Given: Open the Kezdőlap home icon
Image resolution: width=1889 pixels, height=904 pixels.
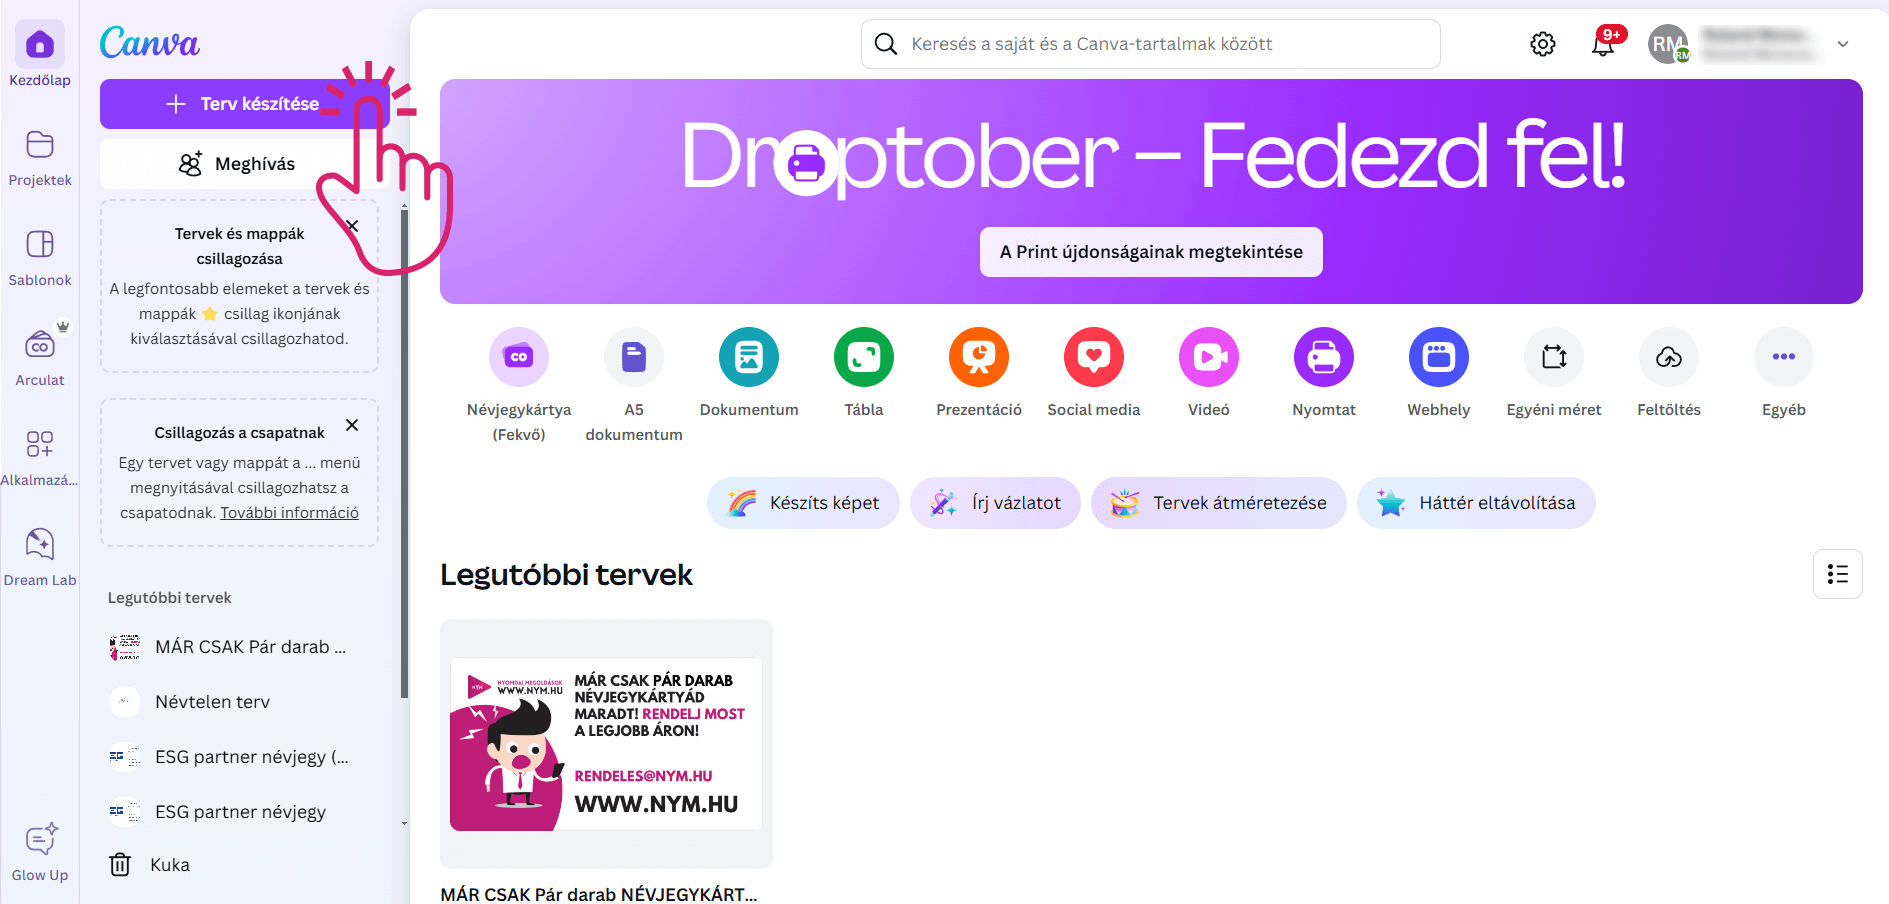Looking at the screenshot, I should pyautogui.click(x=40, y=45).
